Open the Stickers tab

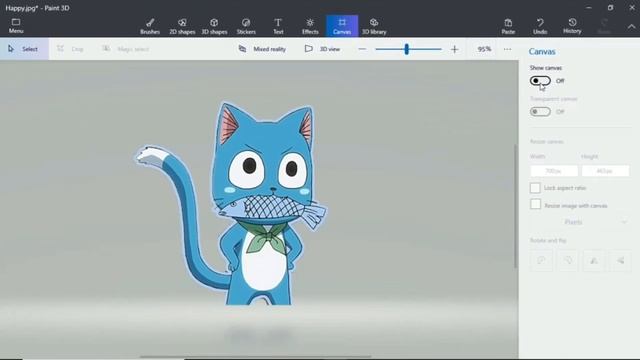(x=246, y=26)
